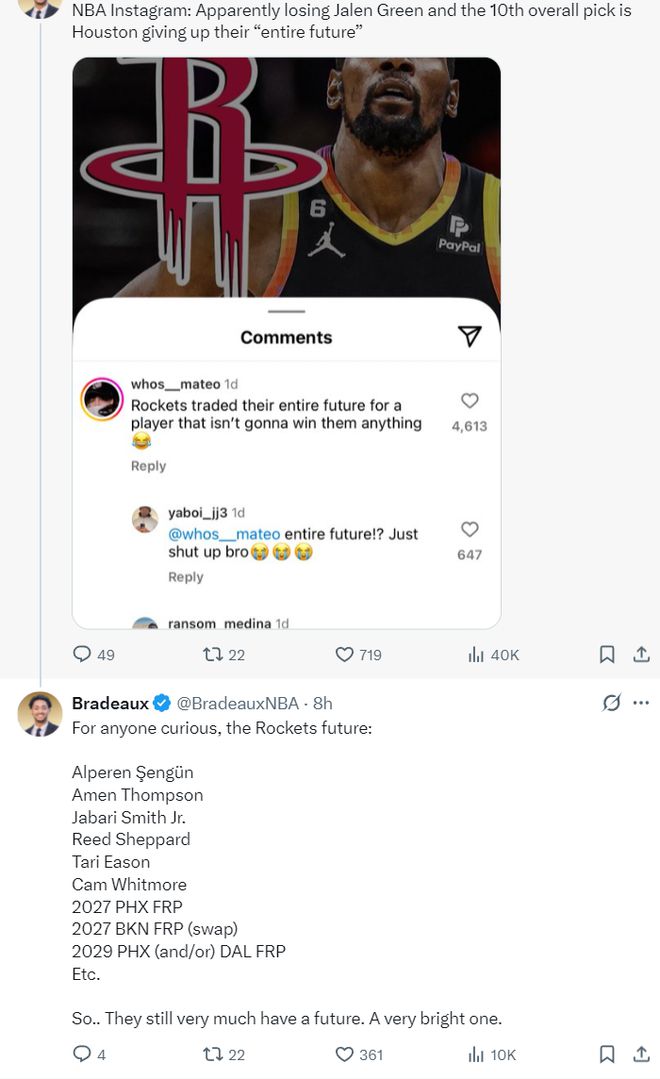Bookmark the Rockets future tweet
Screen dimensions: 660x1079
point(607,1054)
